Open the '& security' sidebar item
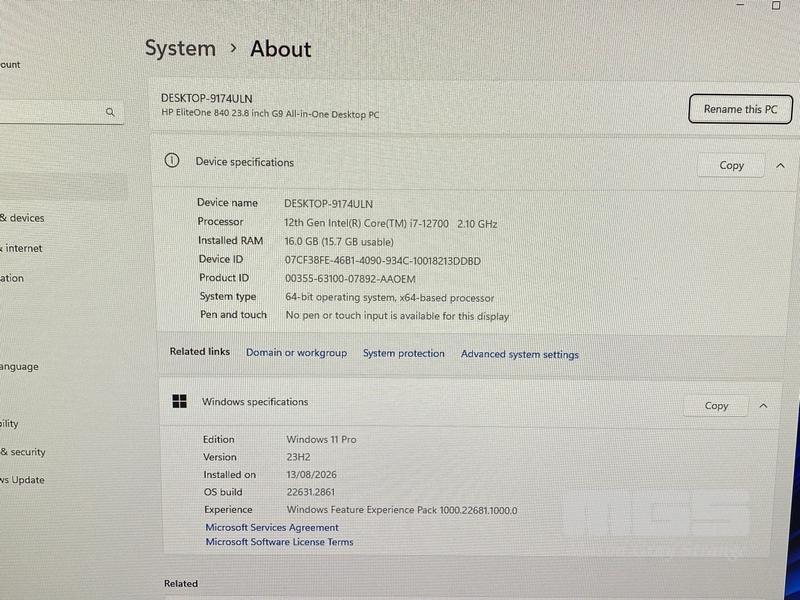 click(x=23, y=452)
